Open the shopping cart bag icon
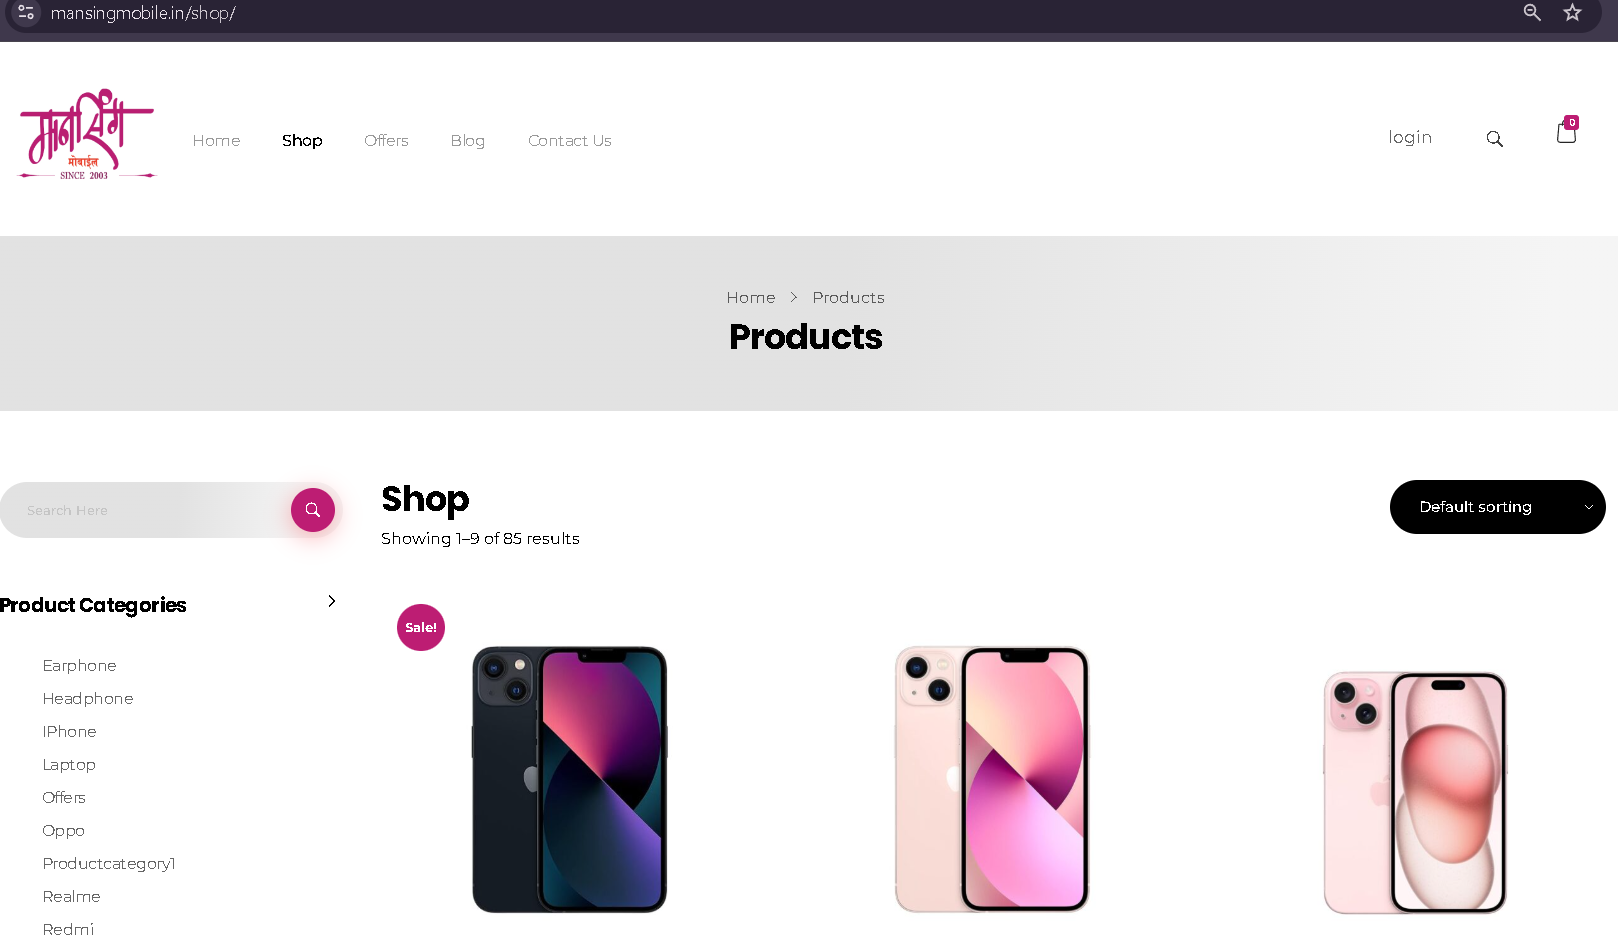Viewport: 1618px width, 950px height. tap(1567, 131)
